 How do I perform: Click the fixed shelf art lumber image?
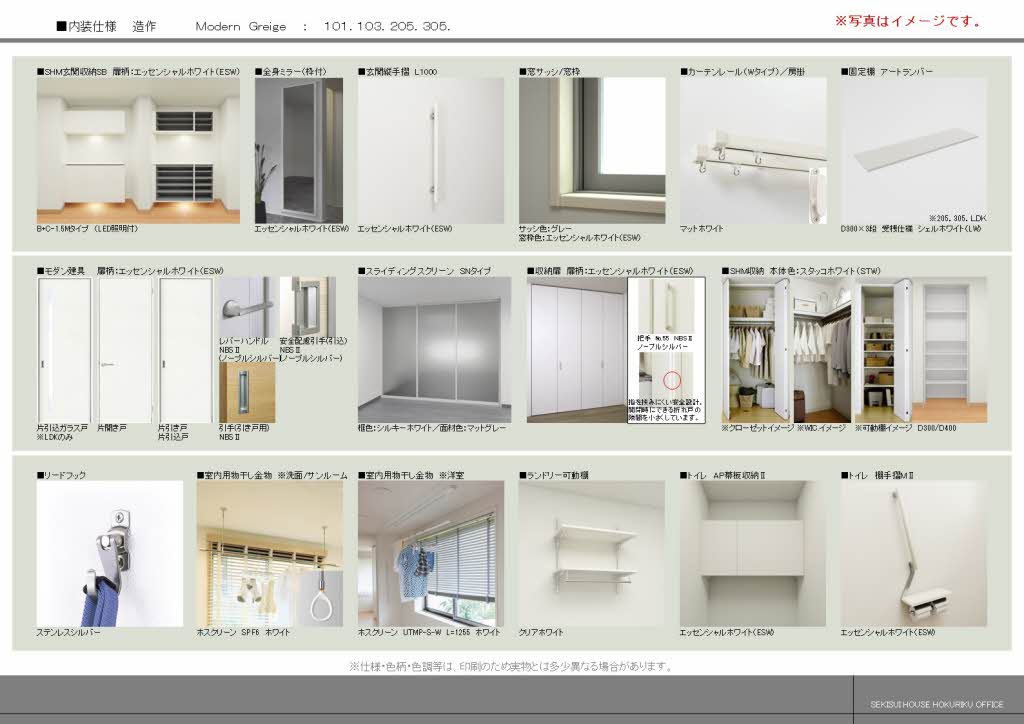click(913, 150)
